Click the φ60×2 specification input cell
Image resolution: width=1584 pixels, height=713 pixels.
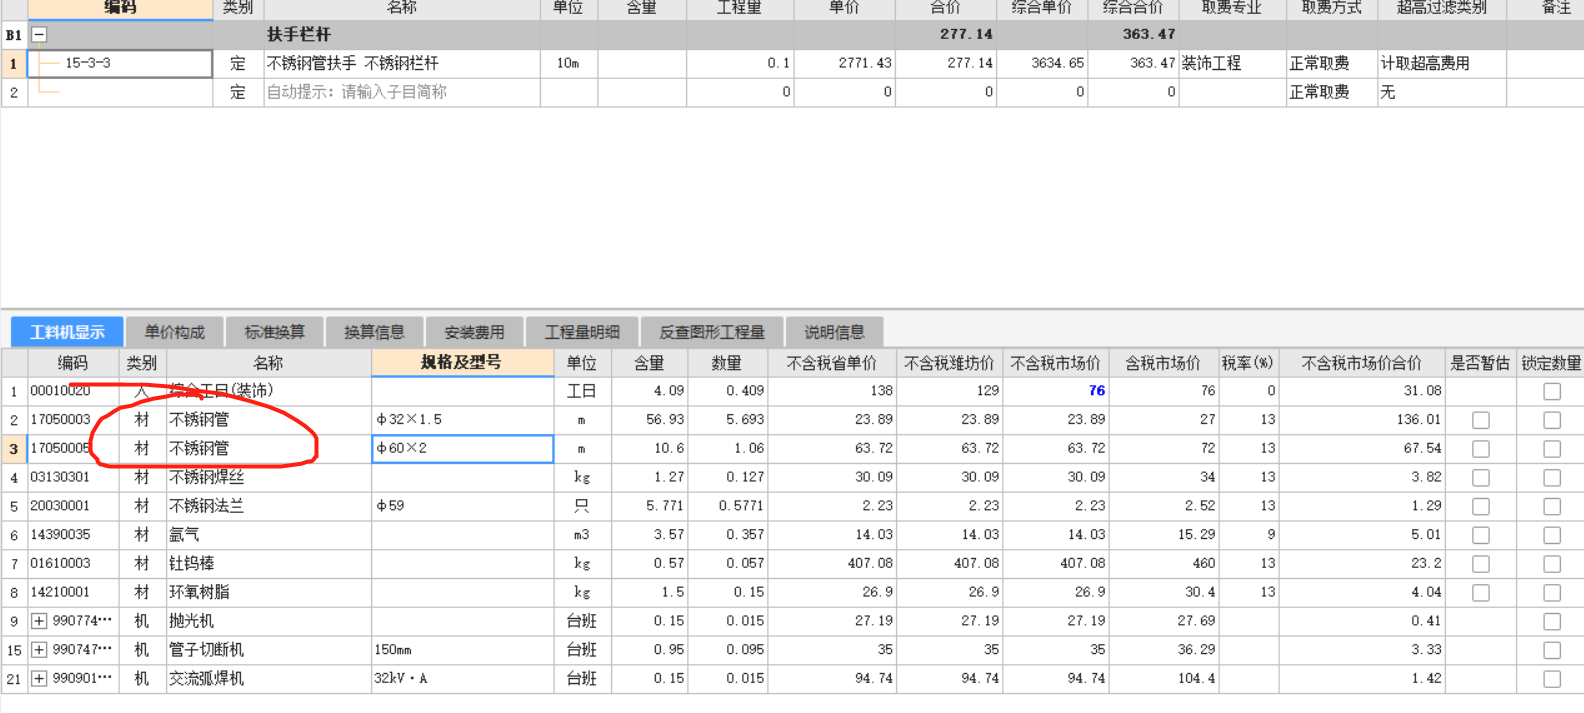(x=462, y=449)
